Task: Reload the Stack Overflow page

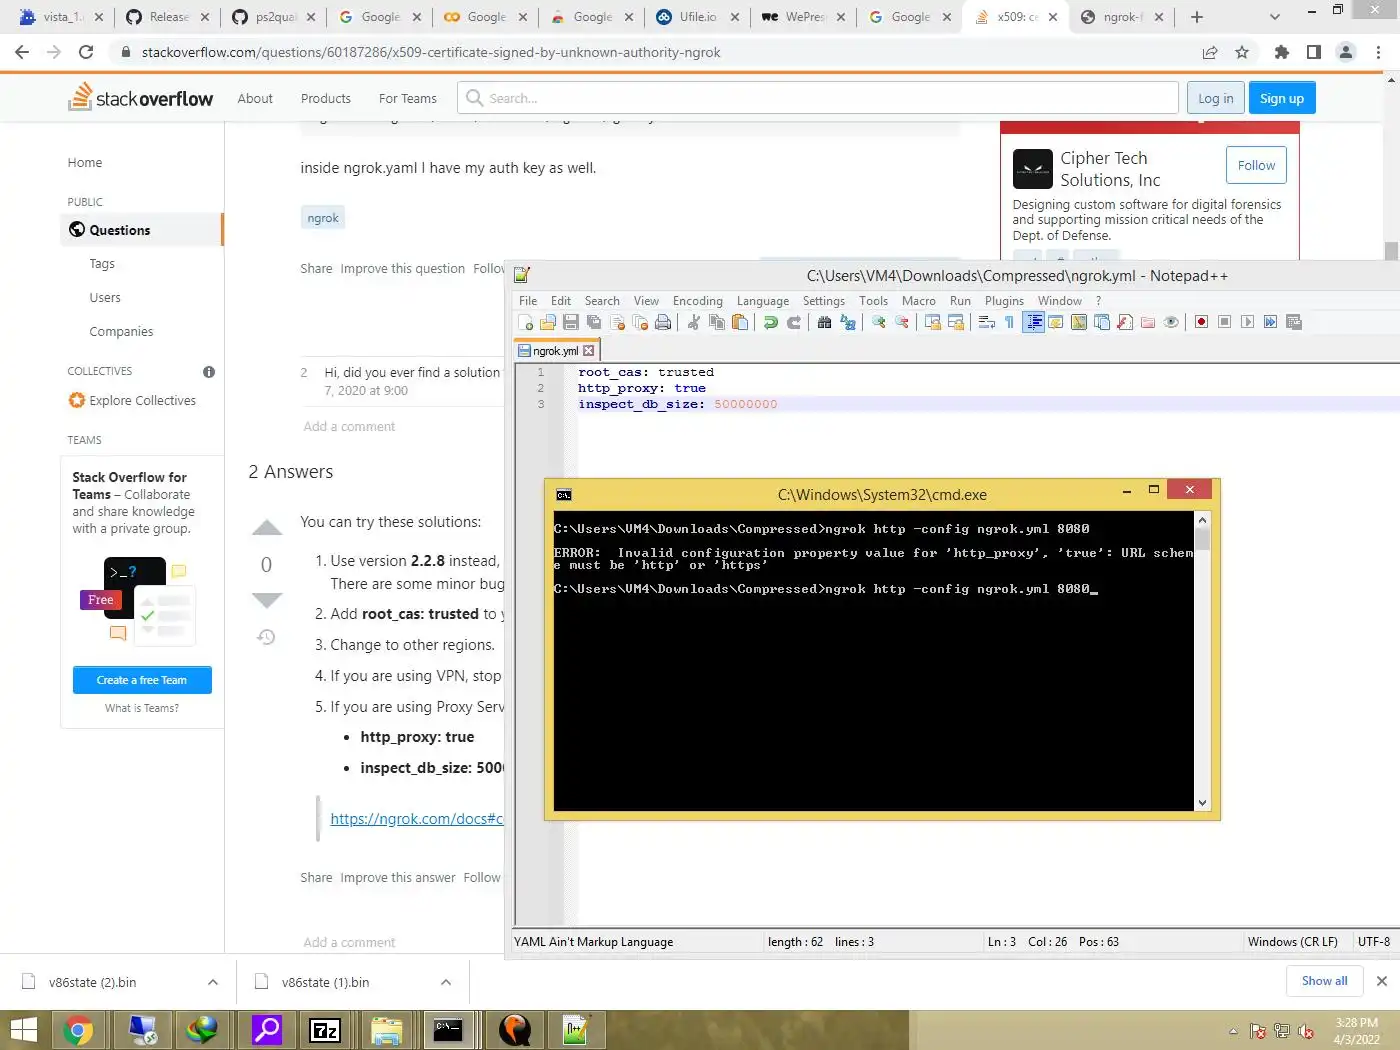Action: coord(86,52)
